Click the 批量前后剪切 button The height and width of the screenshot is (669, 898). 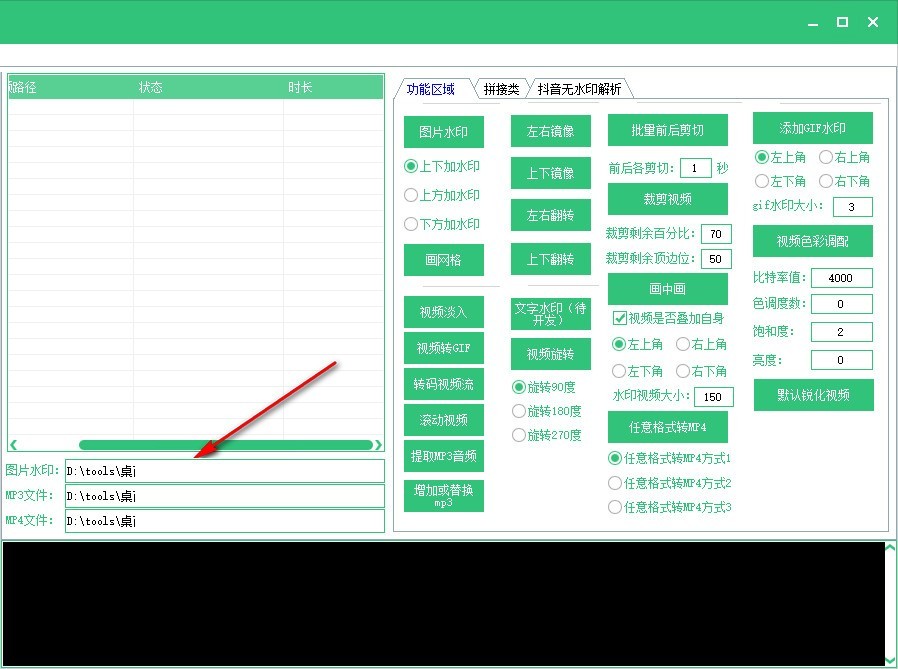(x=668, y=130)
